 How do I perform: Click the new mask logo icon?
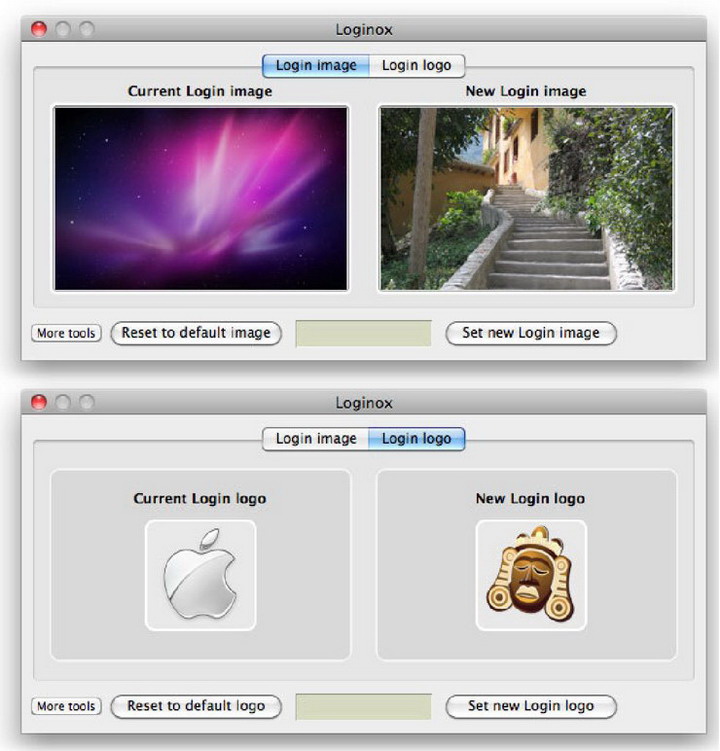click(531, 575)
